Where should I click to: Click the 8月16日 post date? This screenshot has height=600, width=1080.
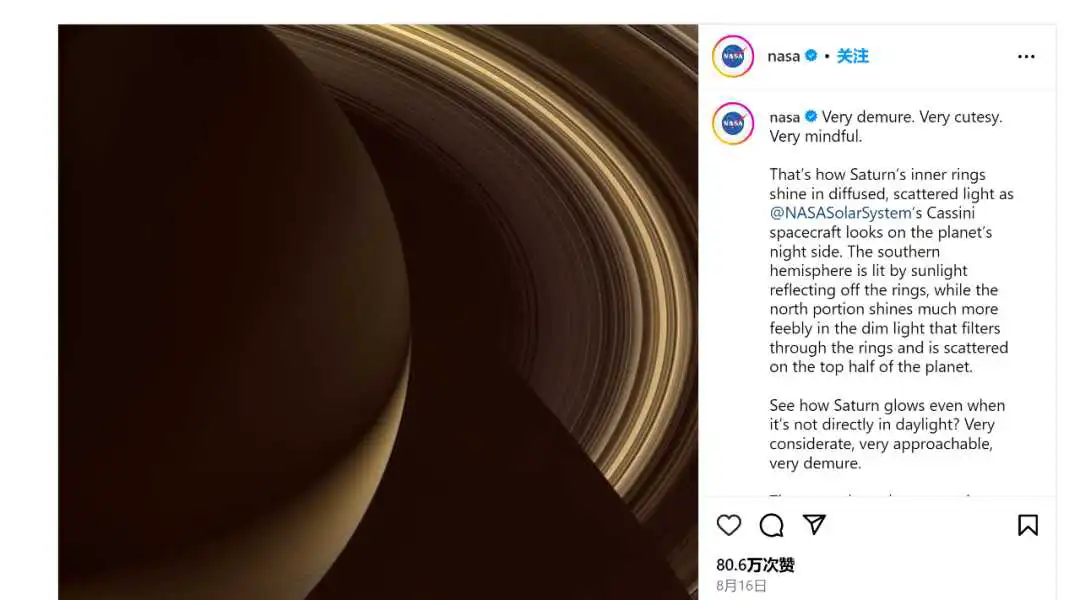tap(741, 586)
